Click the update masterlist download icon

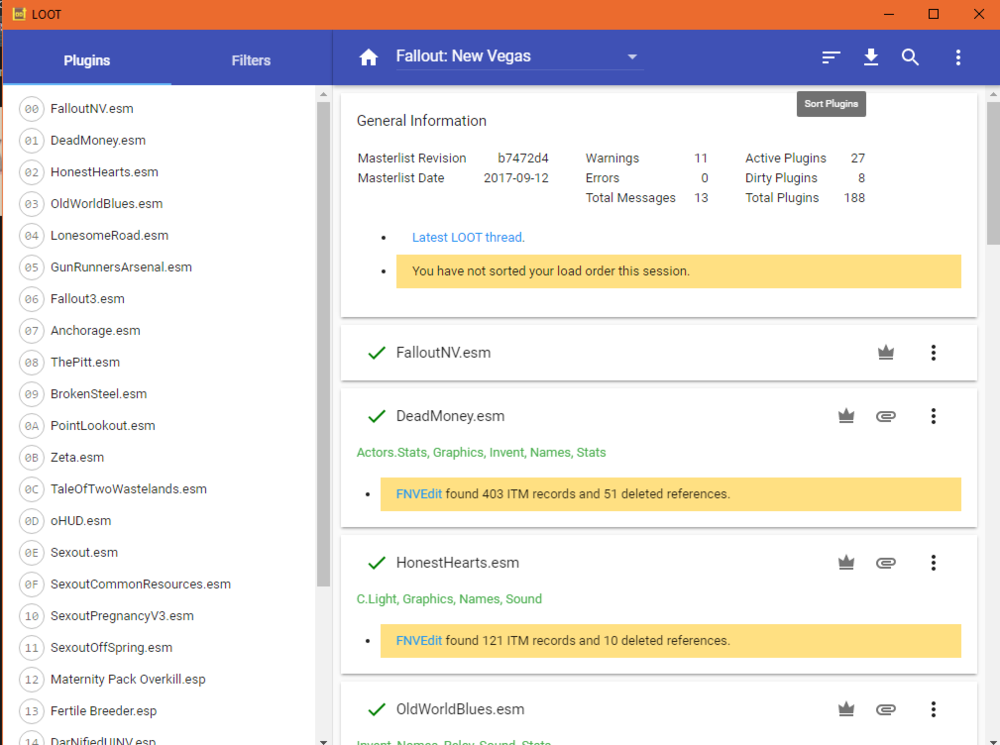click(x=871, y=57)
